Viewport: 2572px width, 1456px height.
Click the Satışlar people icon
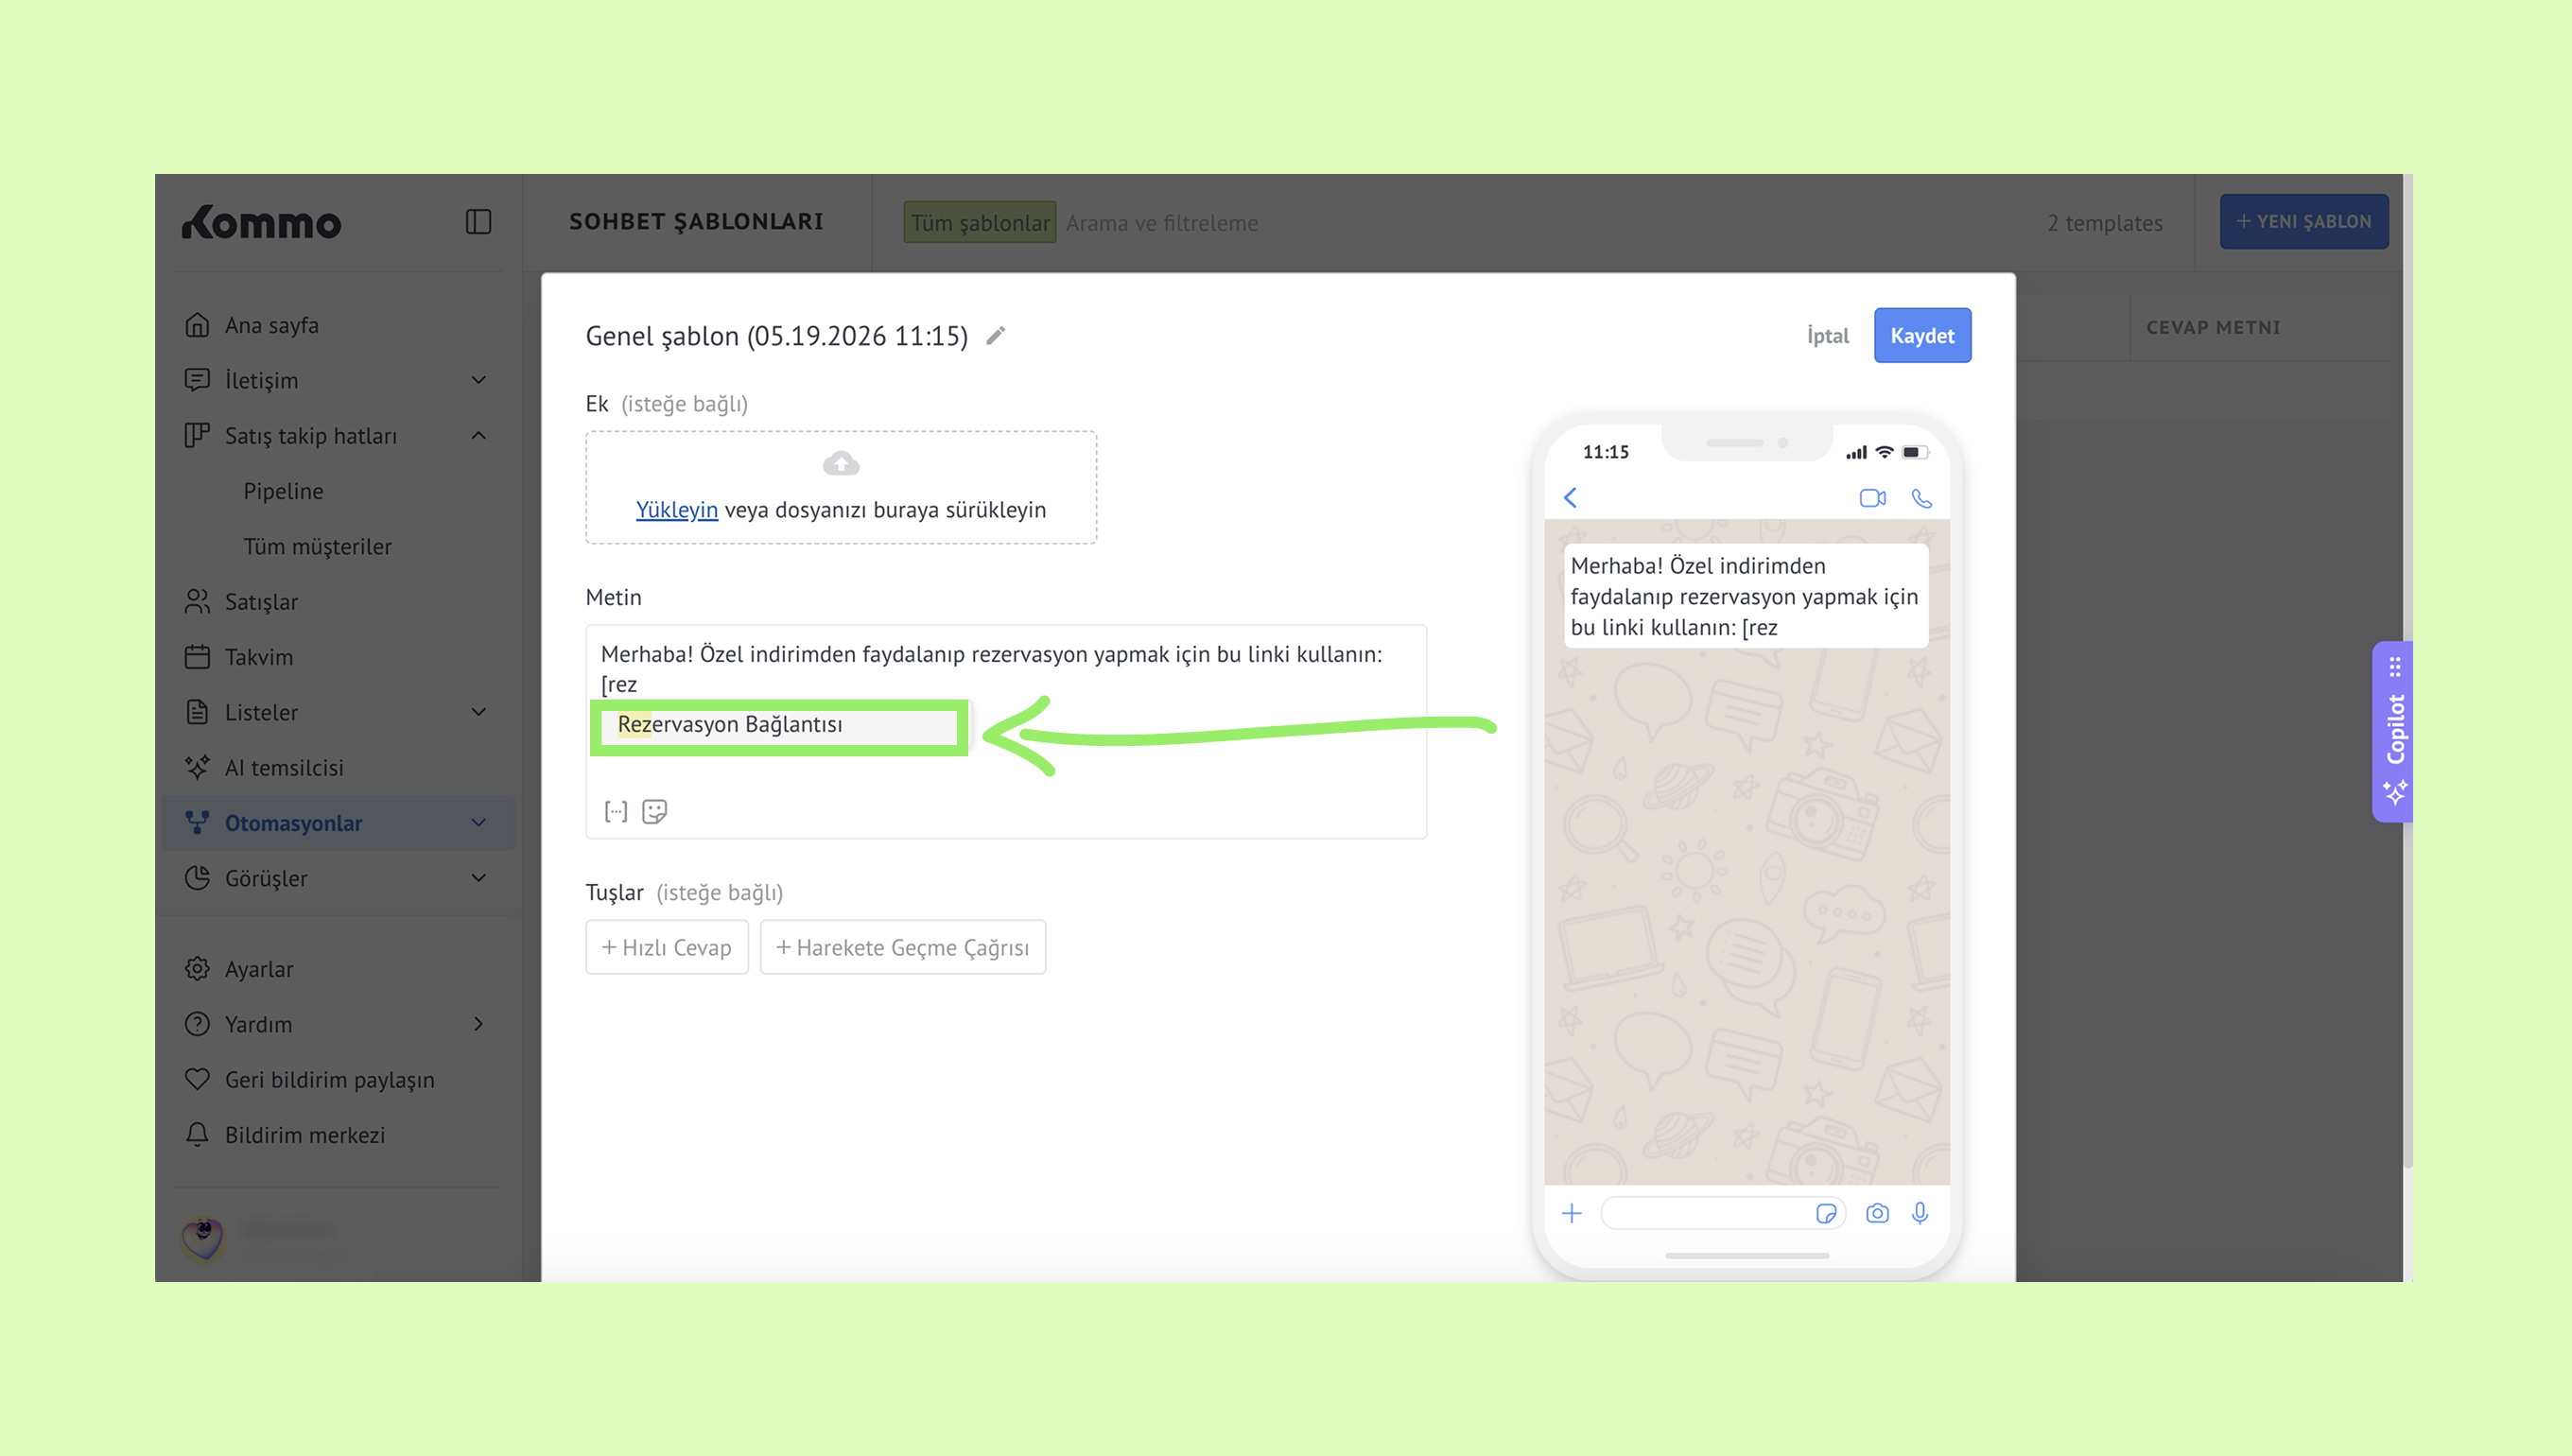click(197, 601)
